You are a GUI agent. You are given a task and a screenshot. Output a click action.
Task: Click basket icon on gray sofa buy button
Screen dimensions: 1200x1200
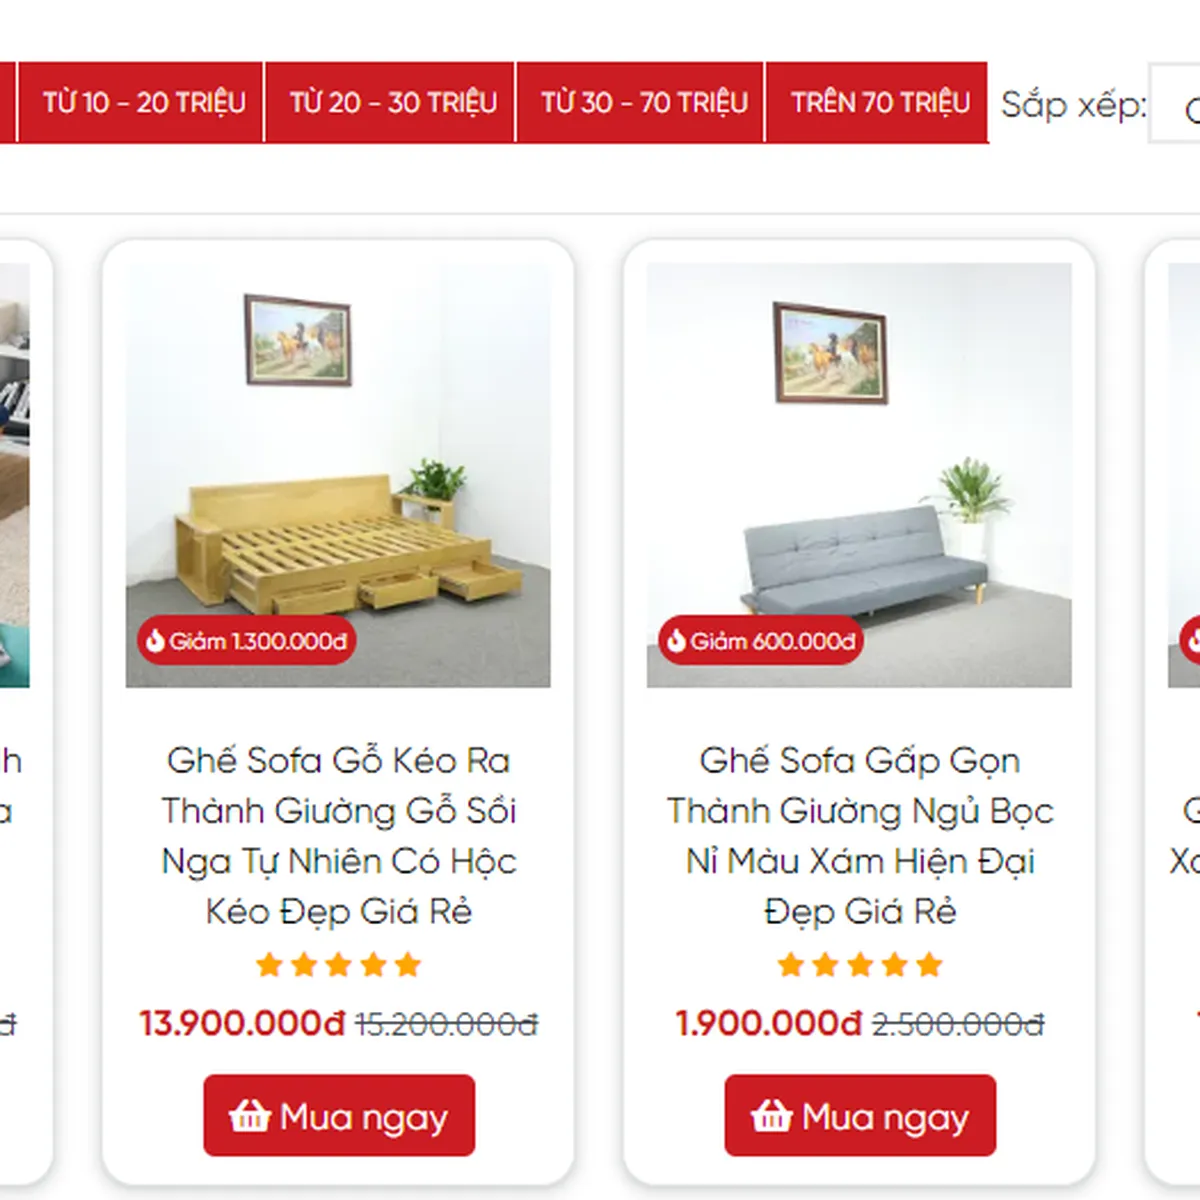[772, 1115]
